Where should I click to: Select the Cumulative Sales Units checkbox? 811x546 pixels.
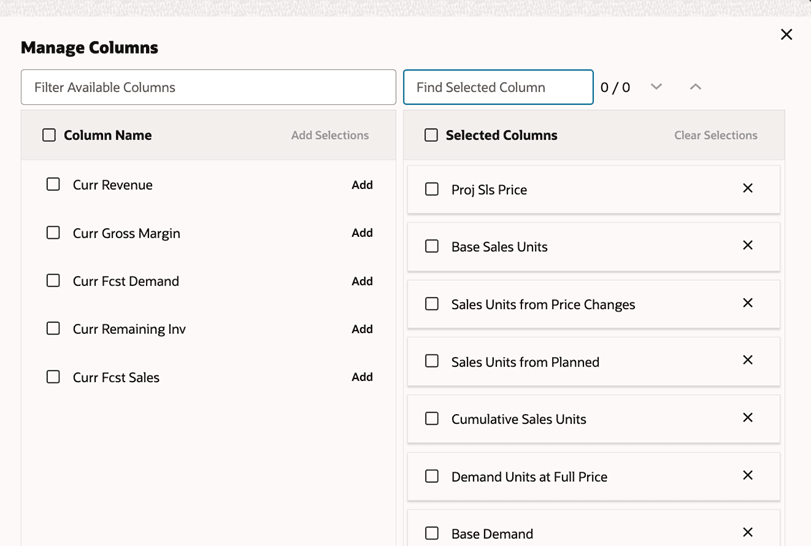(x=432, y=419)
